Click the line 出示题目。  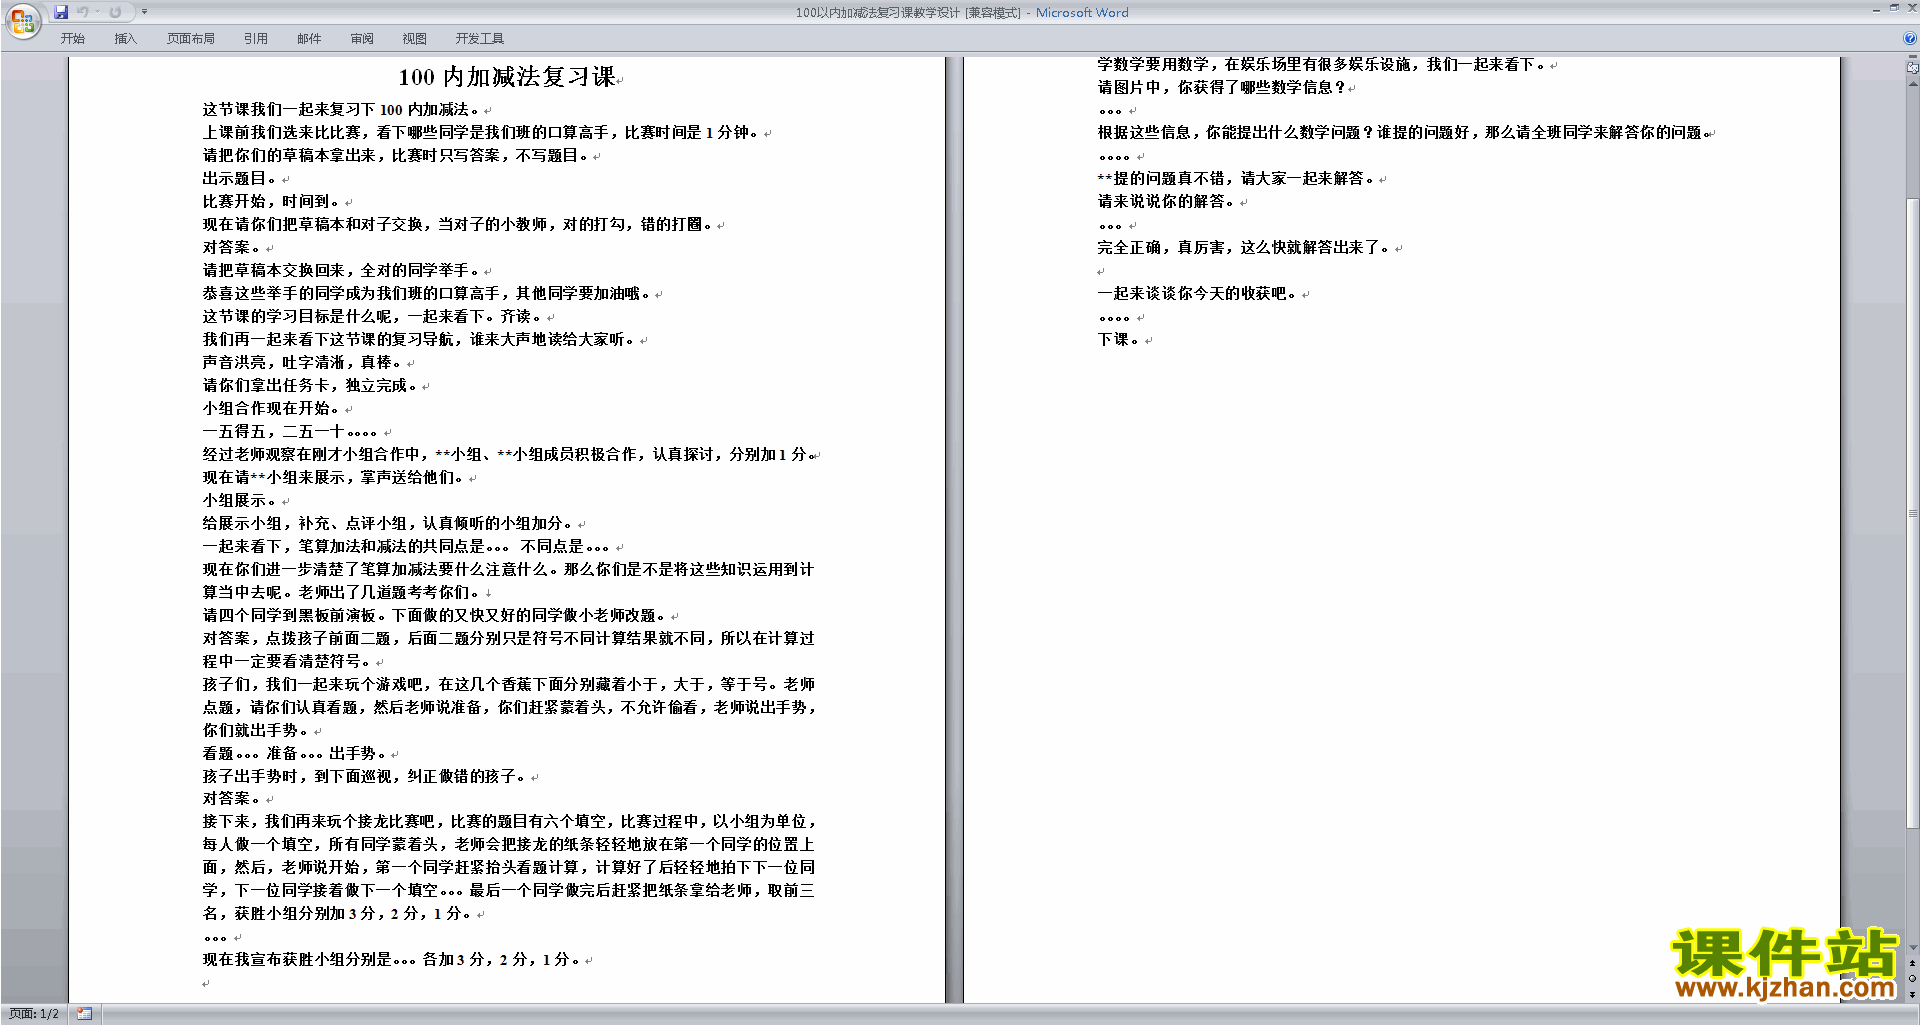241,178
